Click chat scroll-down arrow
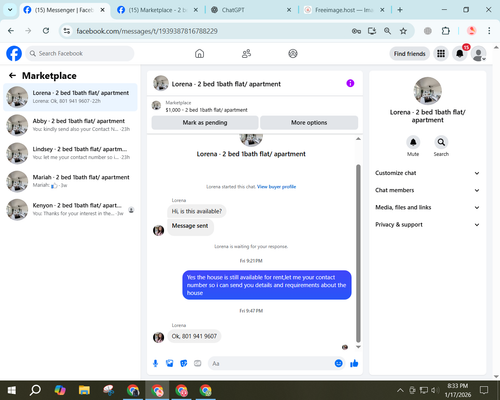 pos(358,347)
